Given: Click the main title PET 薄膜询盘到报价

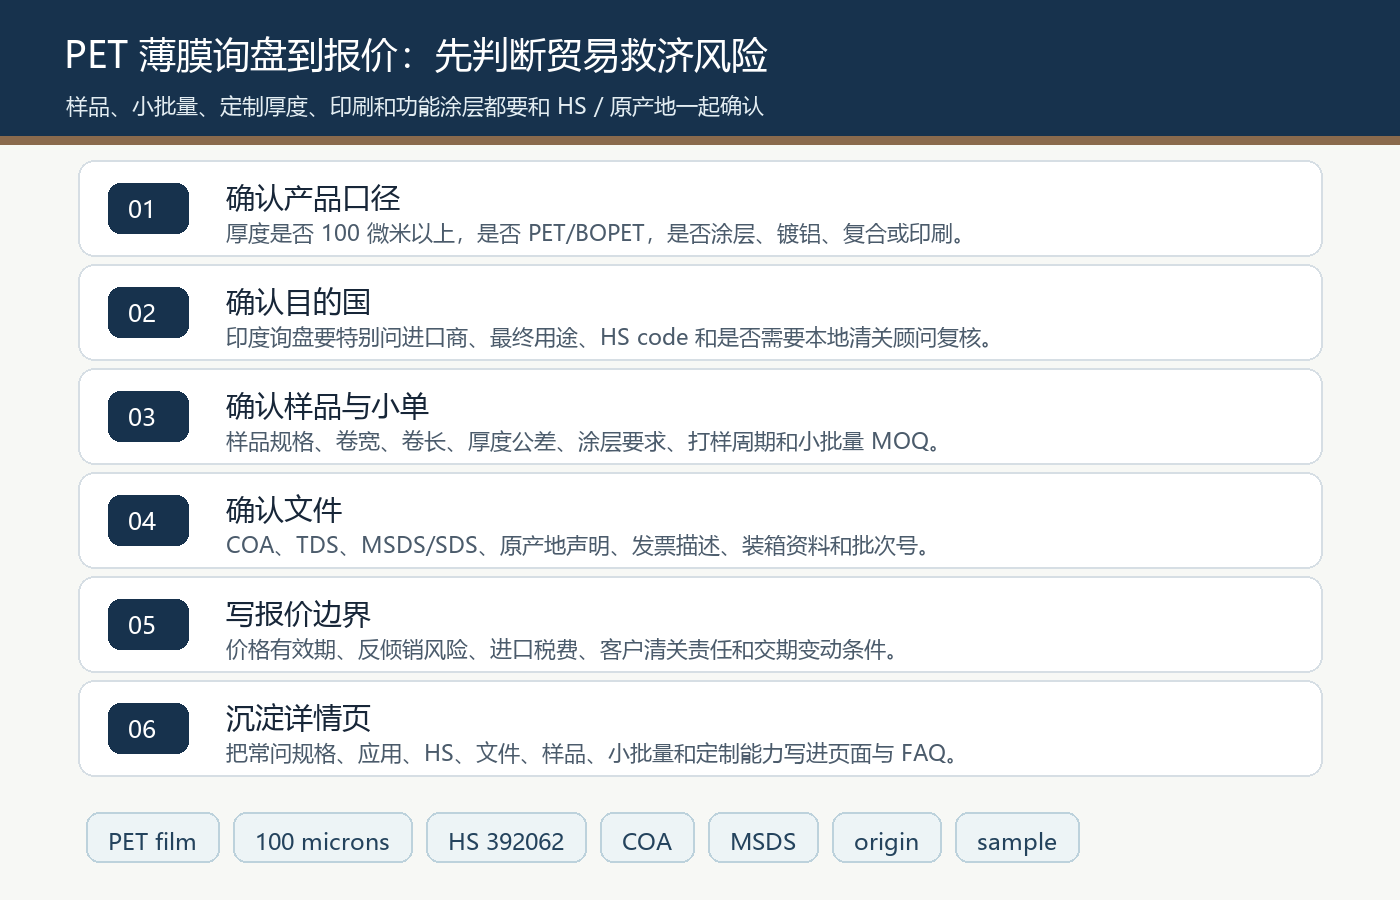Looking at the screenshot, I should (416, 55).
